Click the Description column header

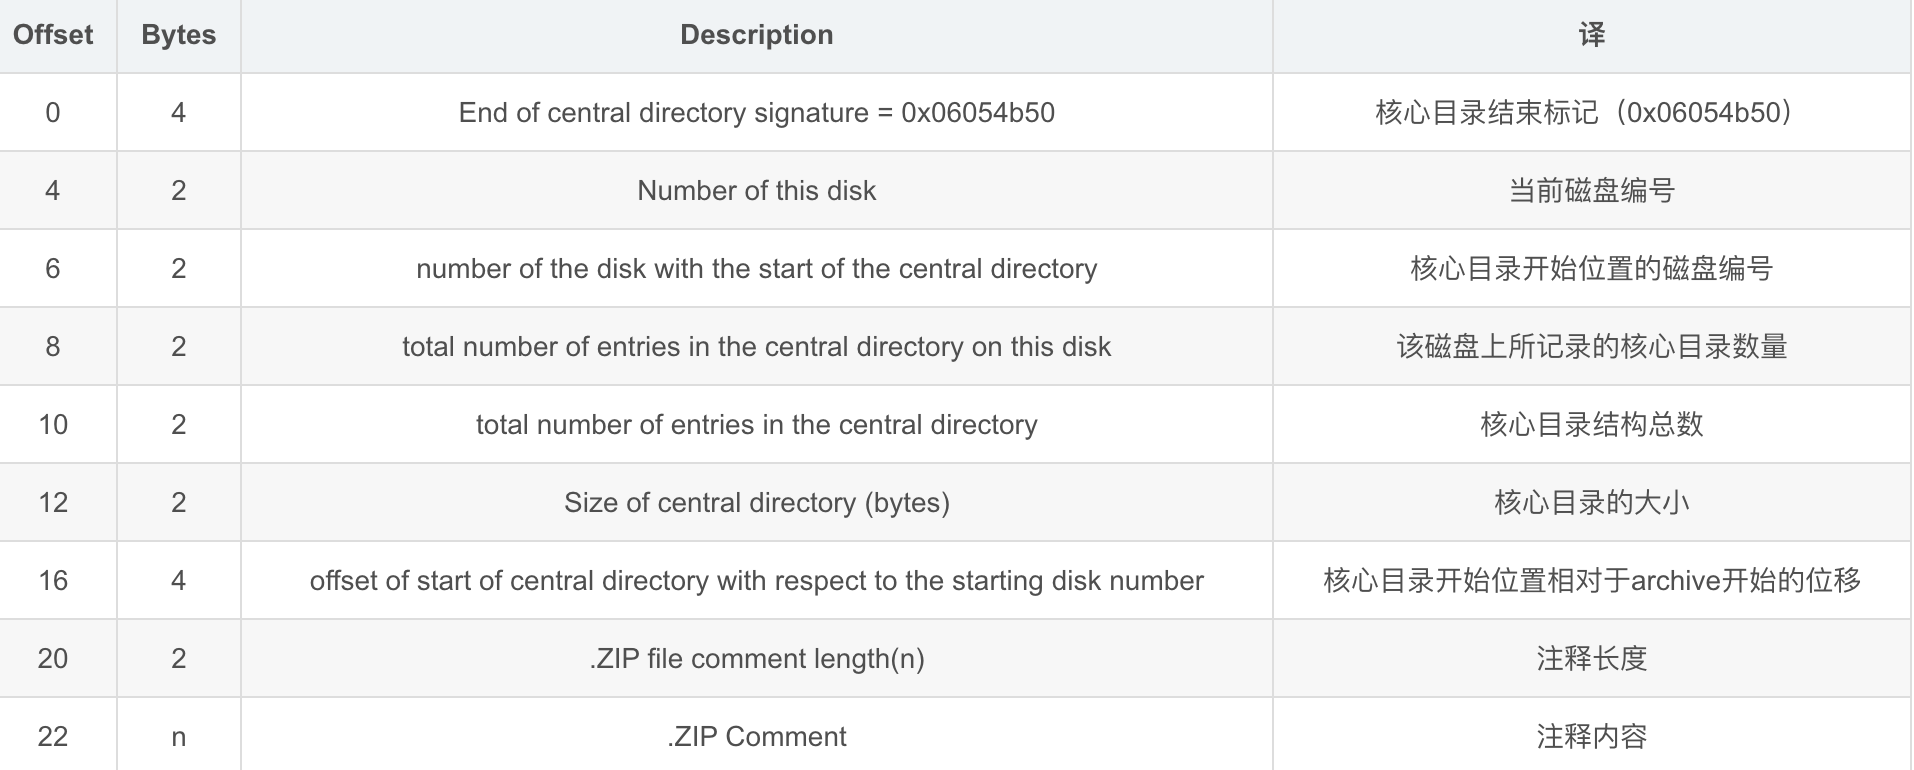pos(756,35)
